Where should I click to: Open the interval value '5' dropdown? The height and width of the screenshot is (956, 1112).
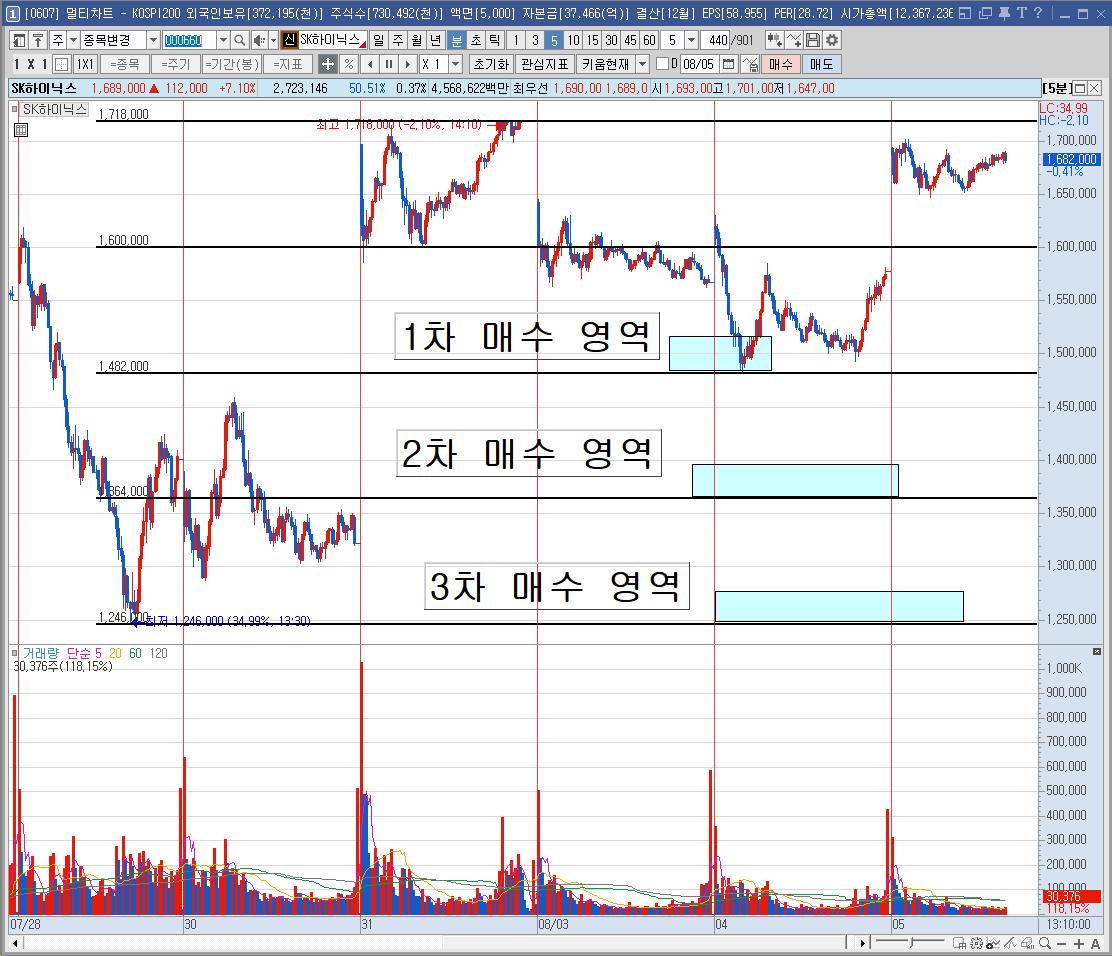(691, 40)
